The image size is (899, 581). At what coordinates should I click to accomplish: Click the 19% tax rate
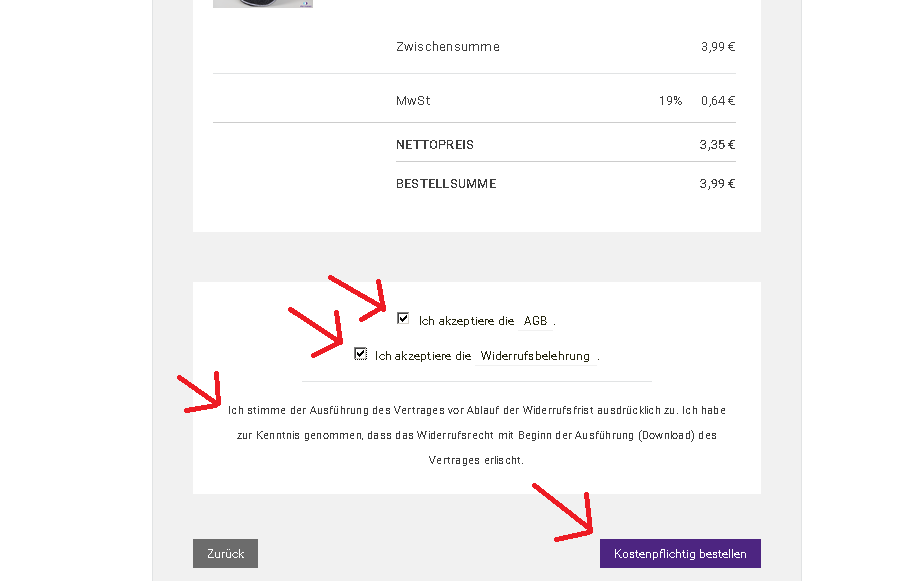click(670, 101)
